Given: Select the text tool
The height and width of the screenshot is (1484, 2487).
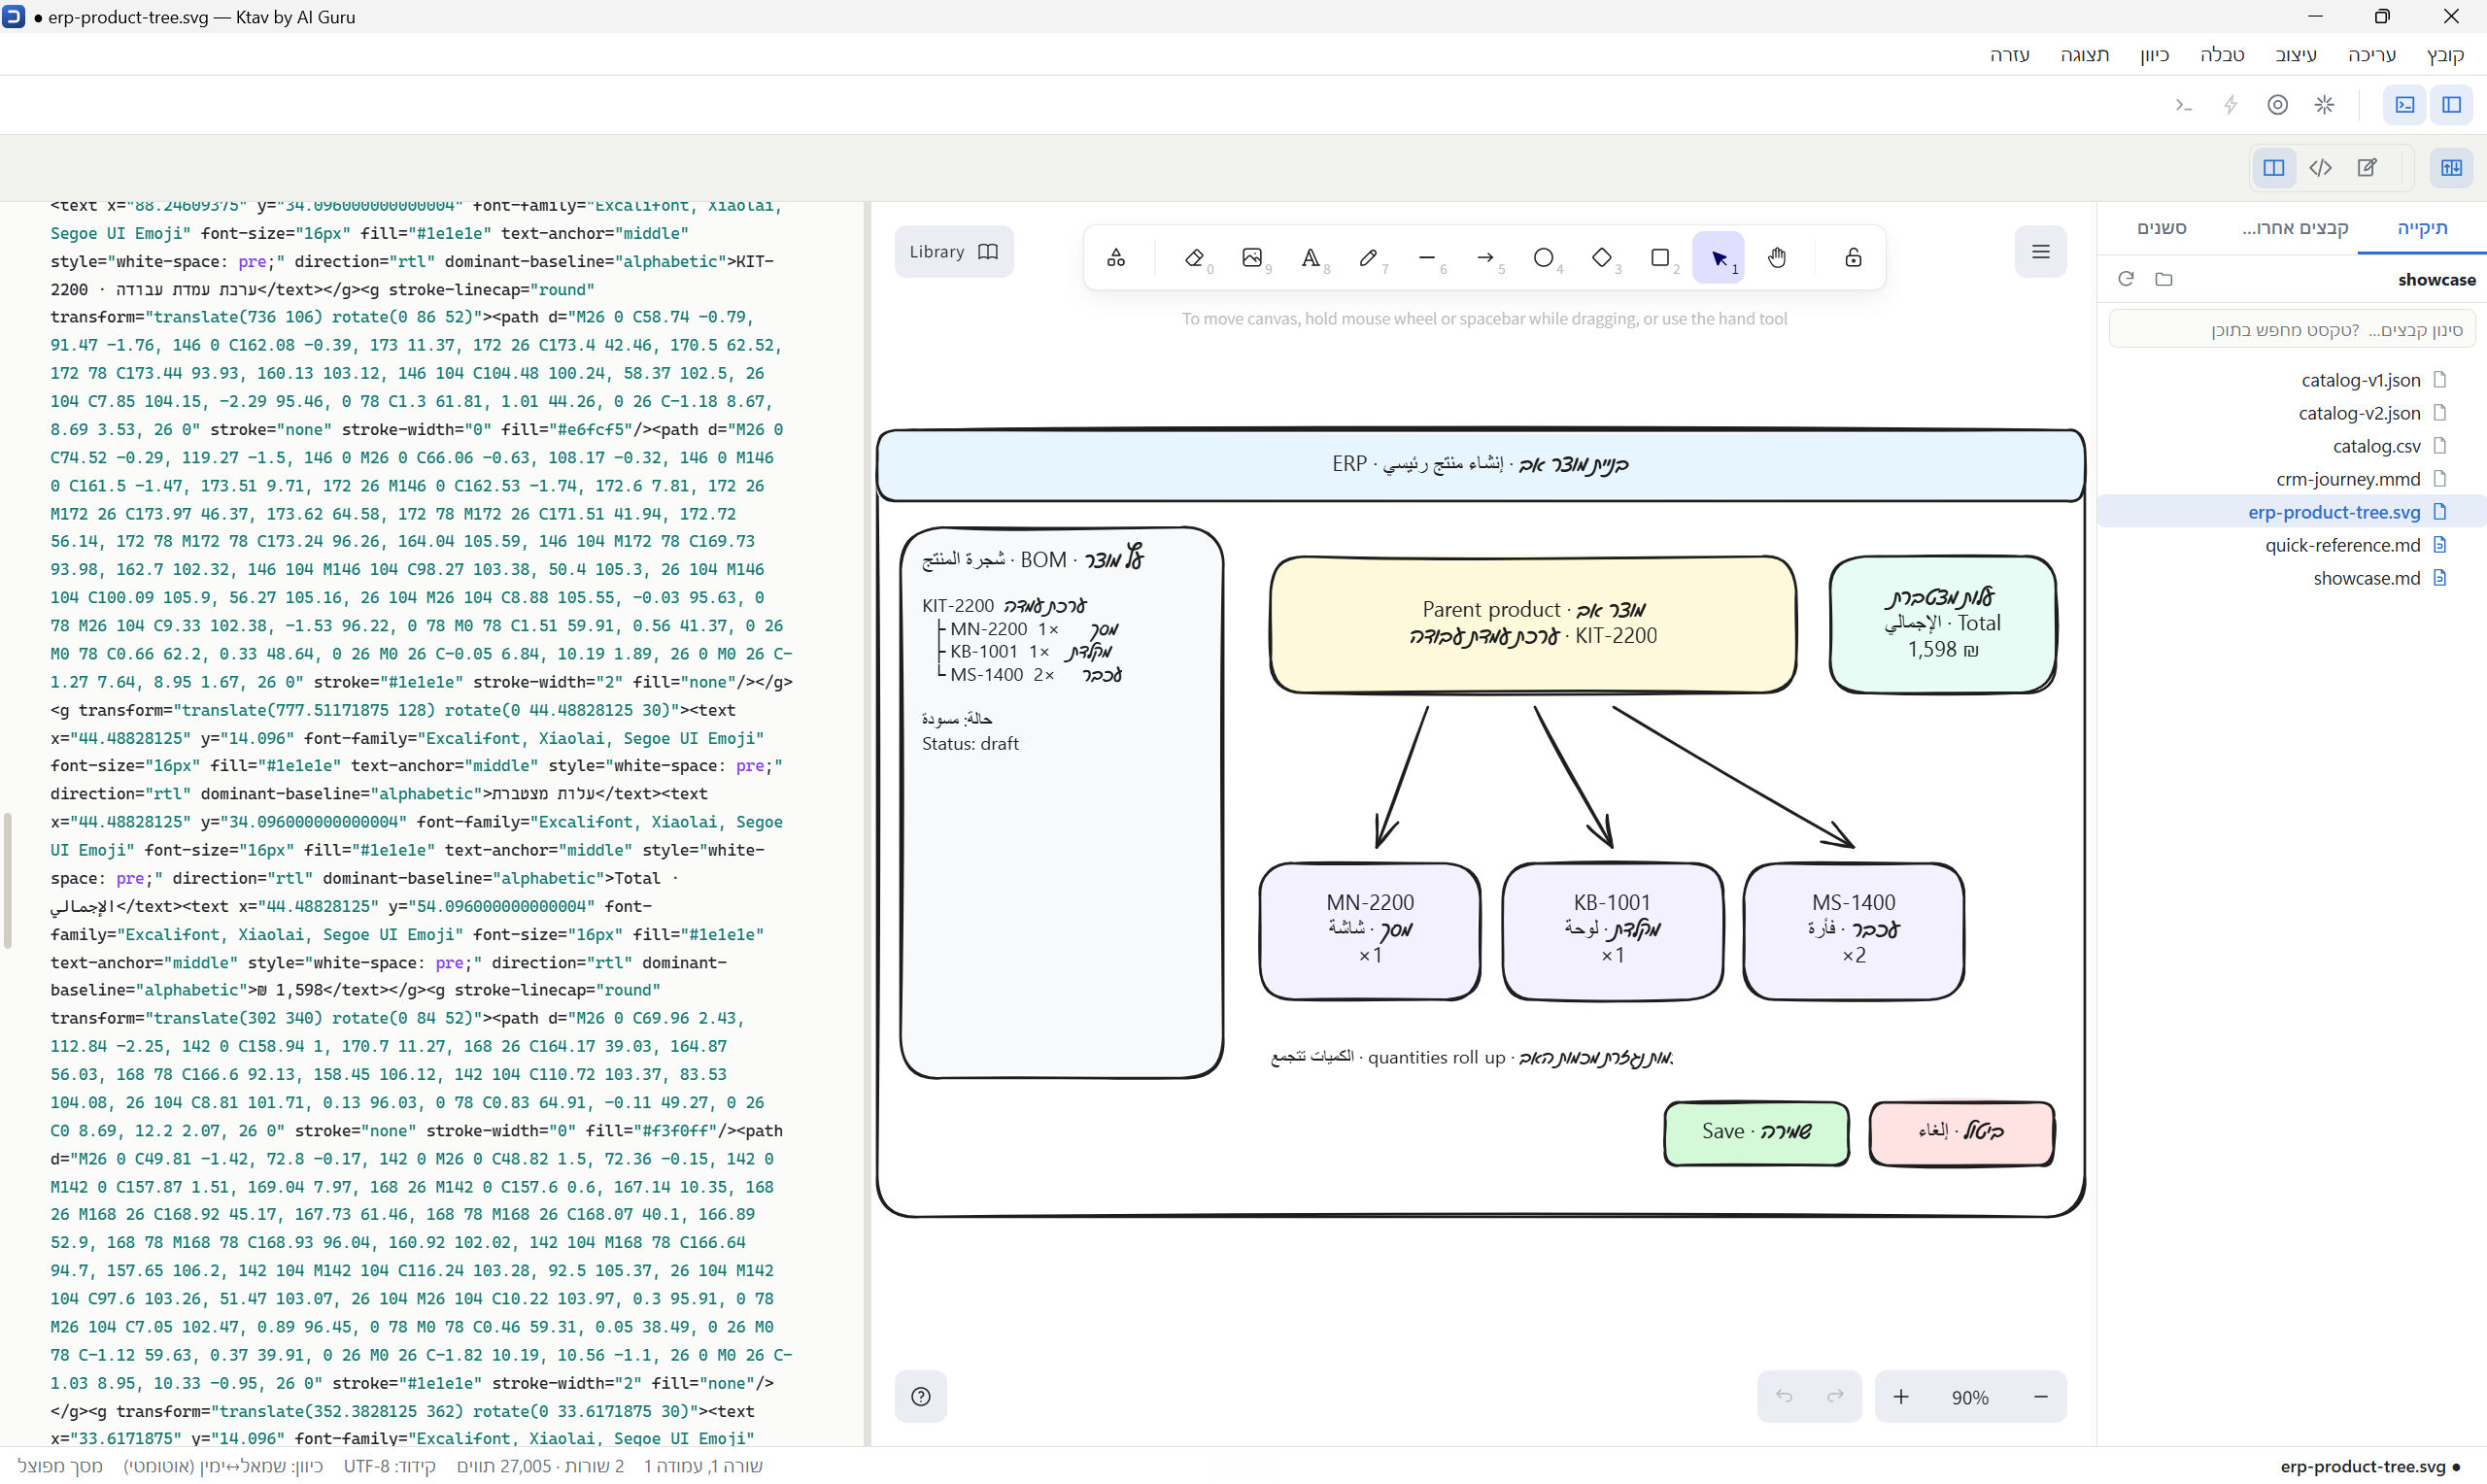Looking at the screenshot, I should (1311, 258).
